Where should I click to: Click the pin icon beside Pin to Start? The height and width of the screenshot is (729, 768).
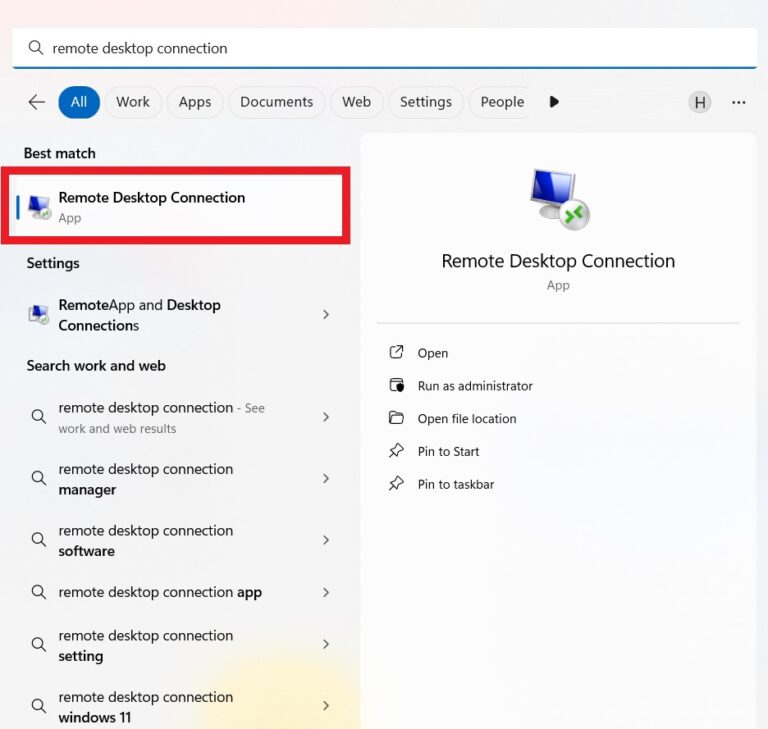[x=396, y=451]
